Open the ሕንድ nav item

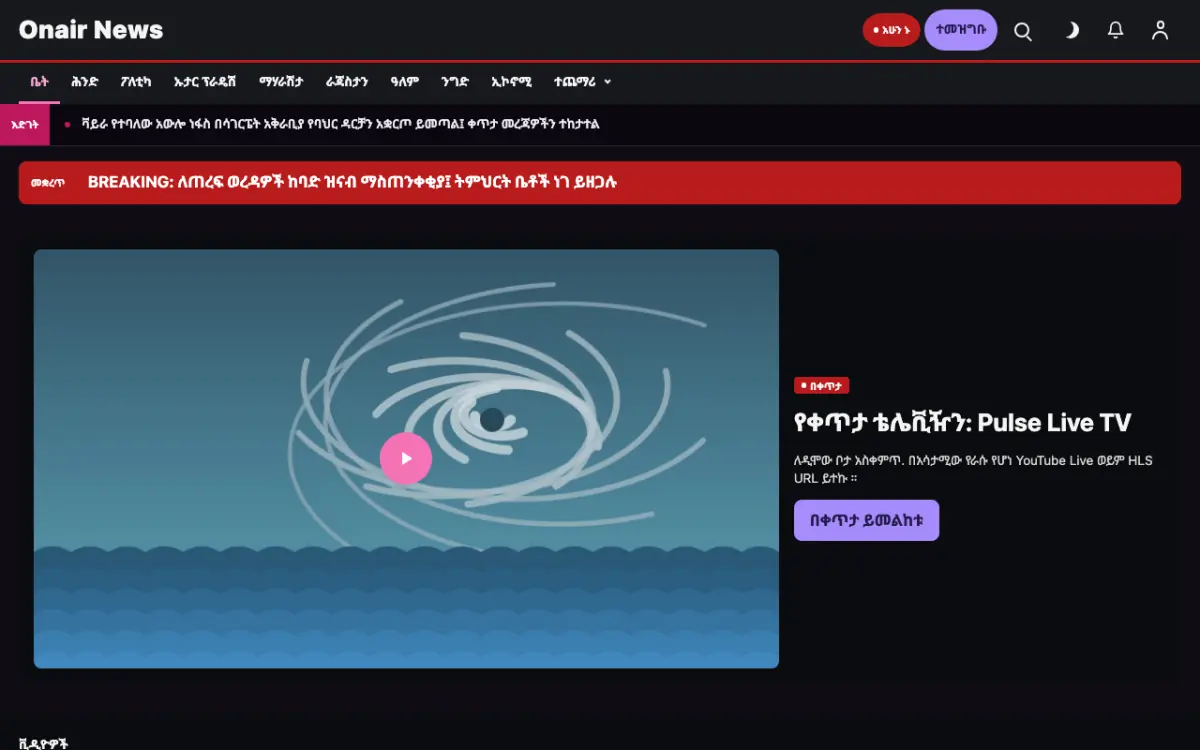[x=85, y=82]
